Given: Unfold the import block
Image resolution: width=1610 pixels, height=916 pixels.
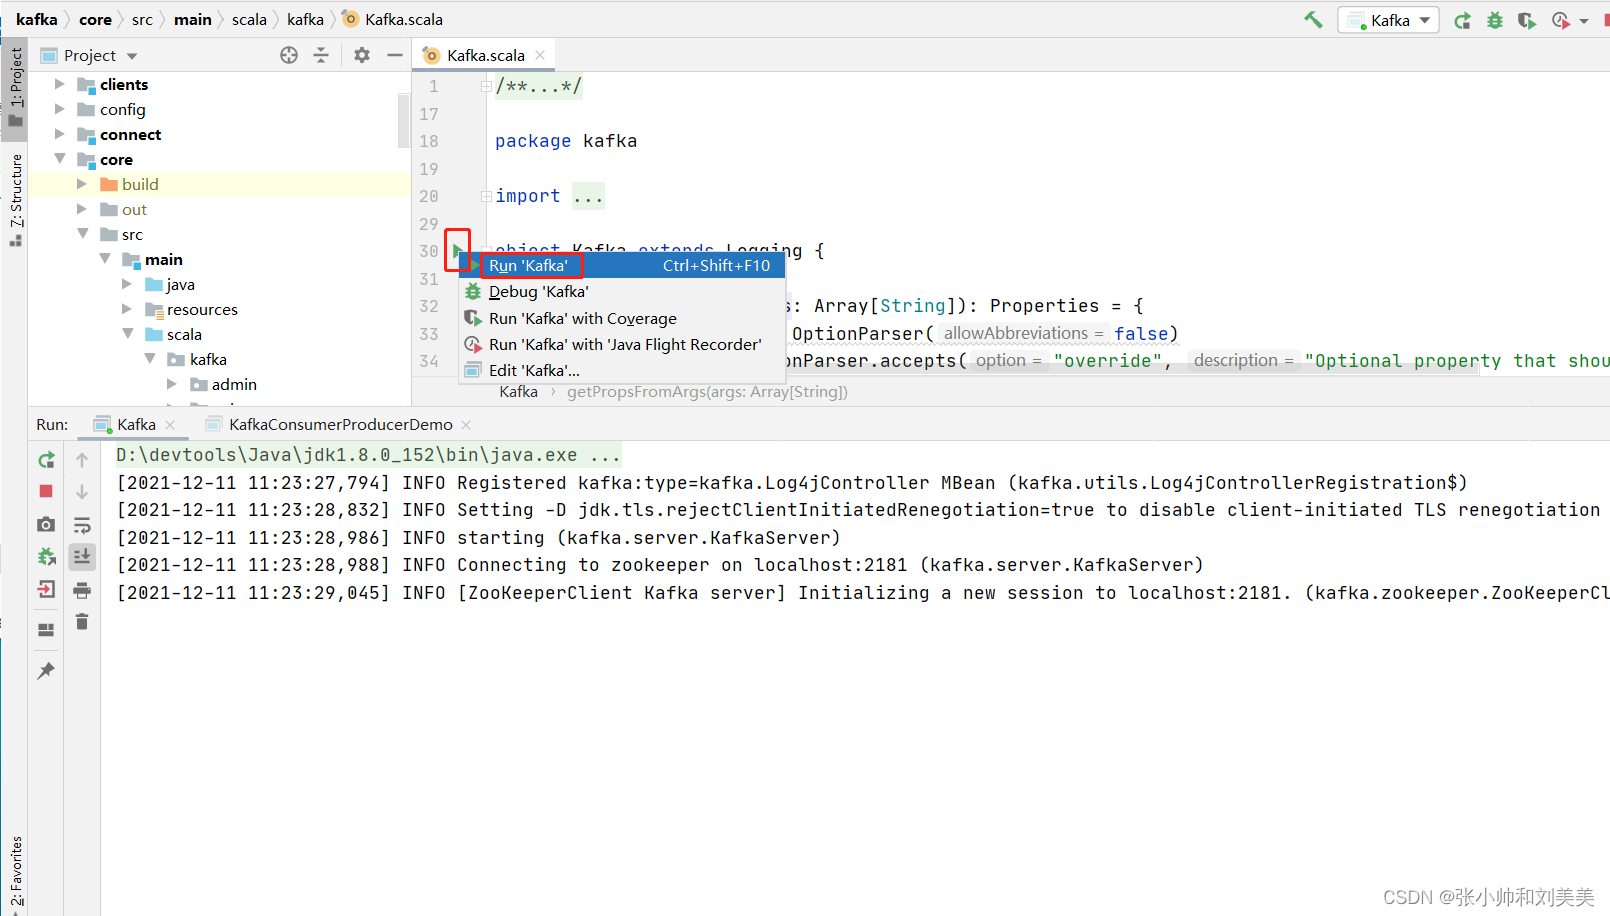Looking at the screenshot, I should pyautogui.click(x=486, y=196).
